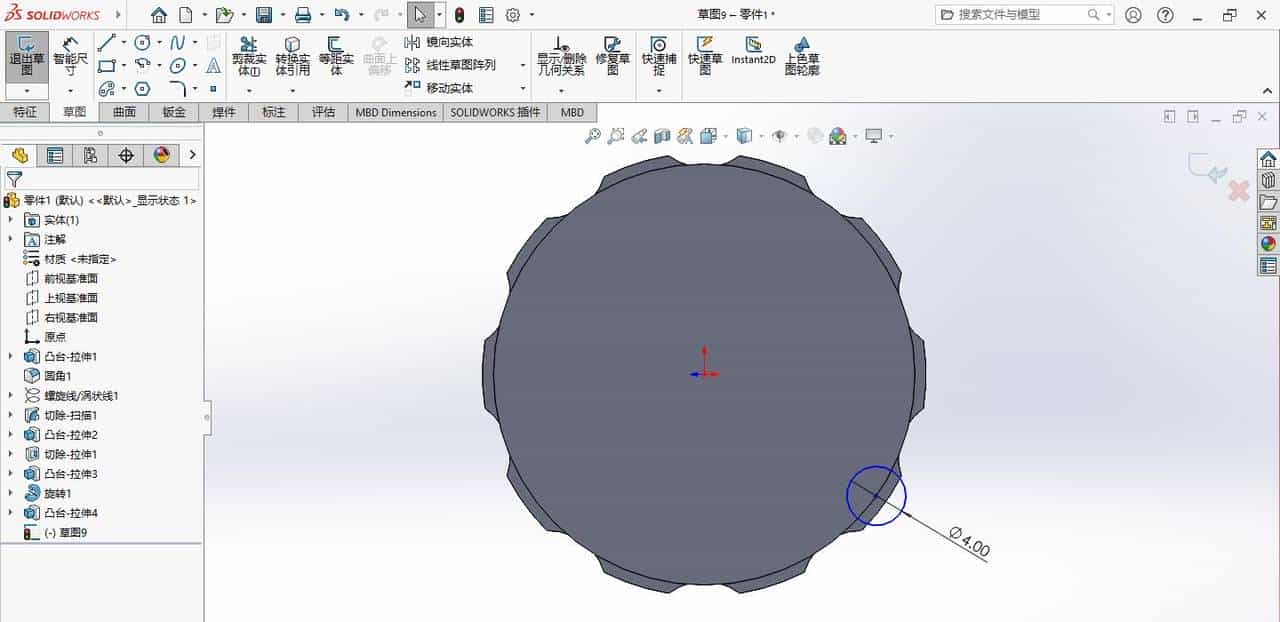The image size is (1280, 622).
Task: Enable the 快速捕捉 (Quick Snaps) option
Action: coord(658,55)
